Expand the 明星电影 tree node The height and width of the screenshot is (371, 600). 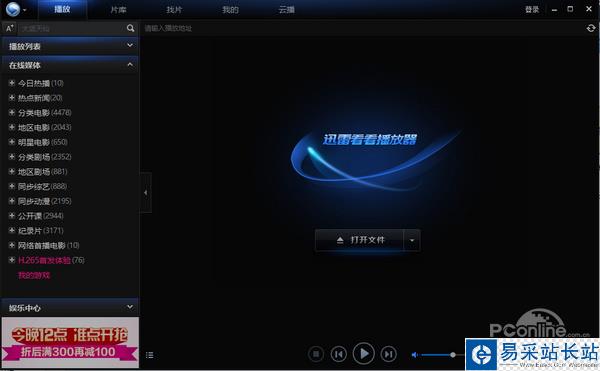(12, 142)
